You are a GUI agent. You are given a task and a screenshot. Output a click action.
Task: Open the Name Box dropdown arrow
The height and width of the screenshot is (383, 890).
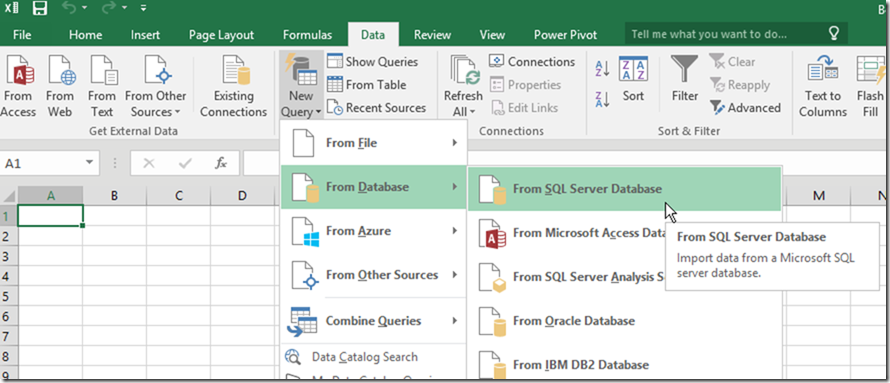point(90,163)
